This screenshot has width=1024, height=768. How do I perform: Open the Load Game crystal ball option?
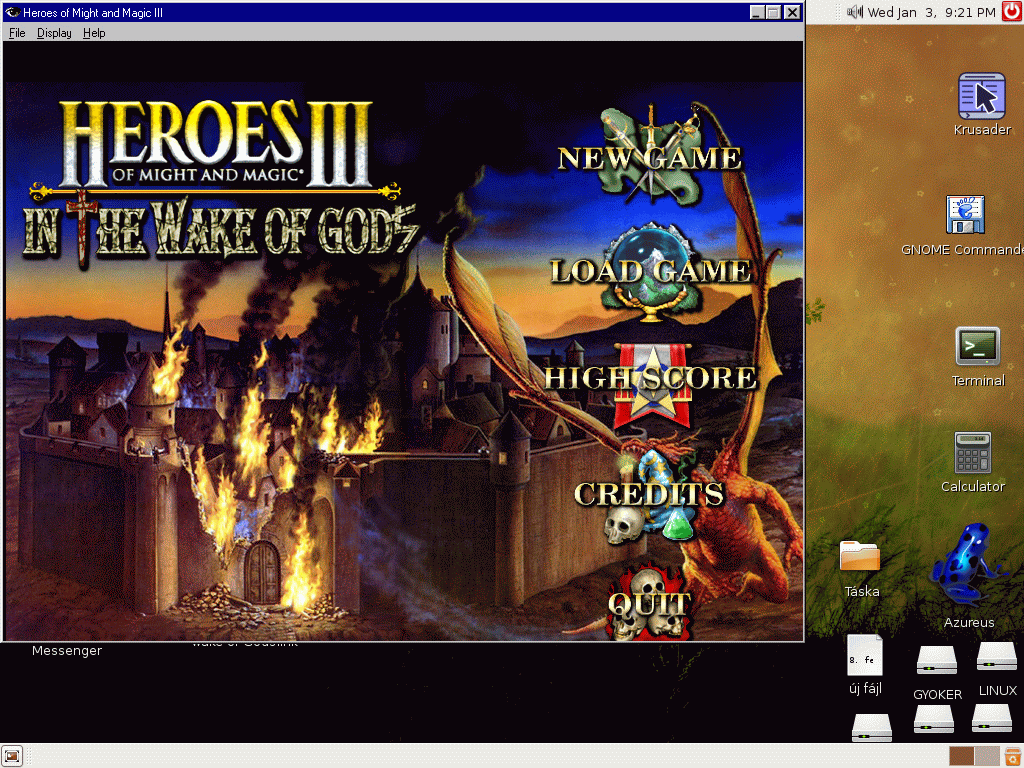pos(650,270)
